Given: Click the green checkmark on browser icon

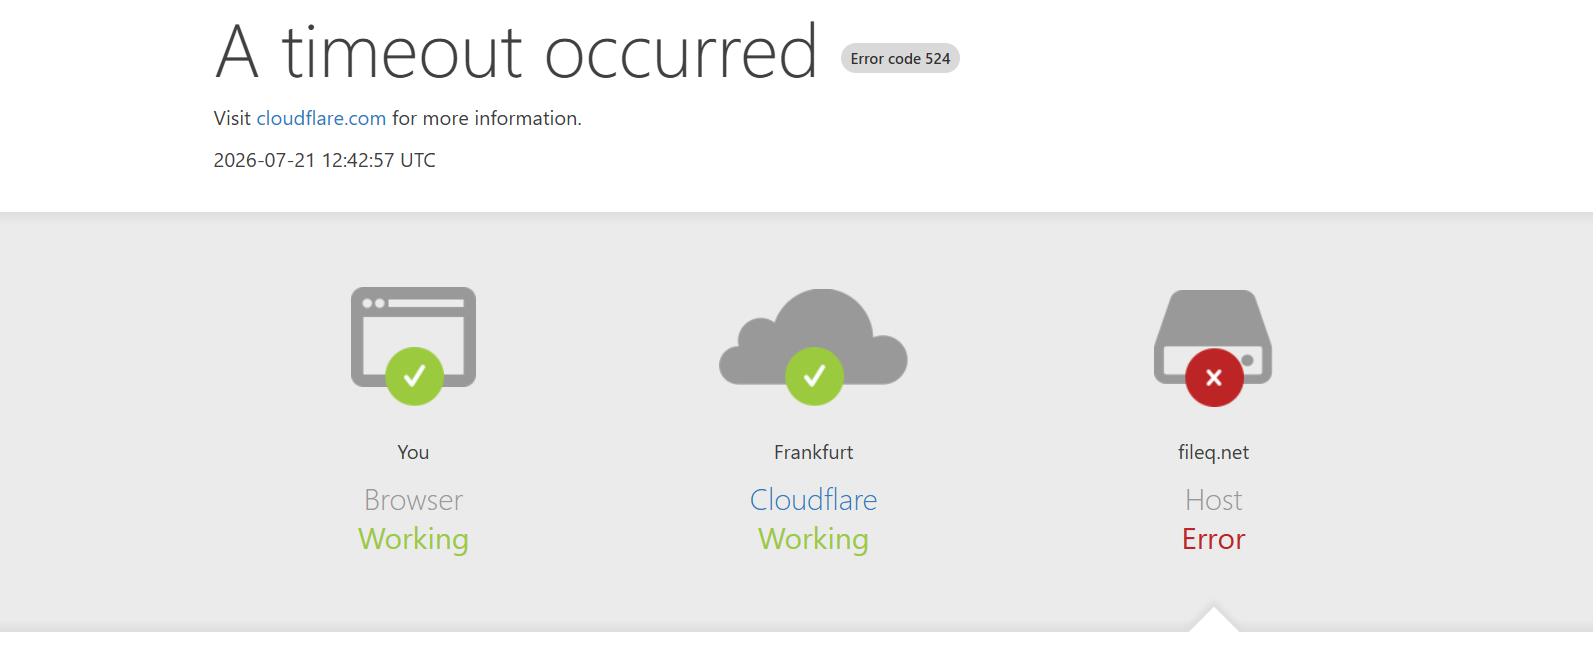Looking at the screenshot, I should [x=414, y=376].
